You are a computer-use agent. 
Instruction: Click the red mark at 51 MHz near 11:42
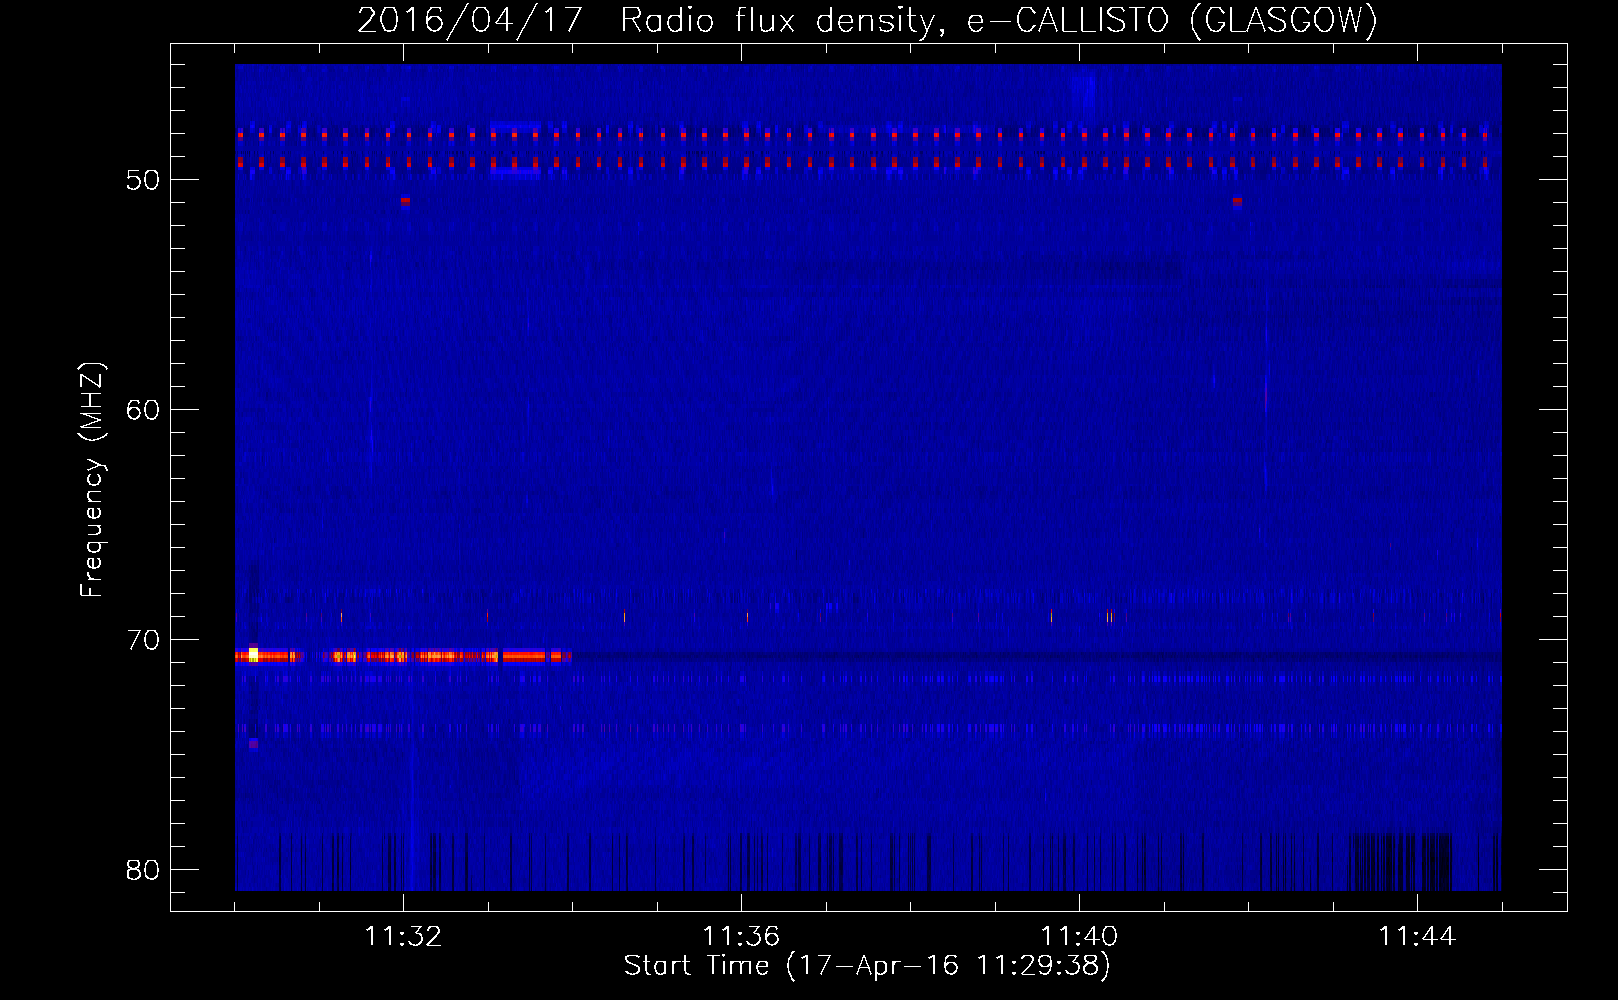[x=1238, y=201]
